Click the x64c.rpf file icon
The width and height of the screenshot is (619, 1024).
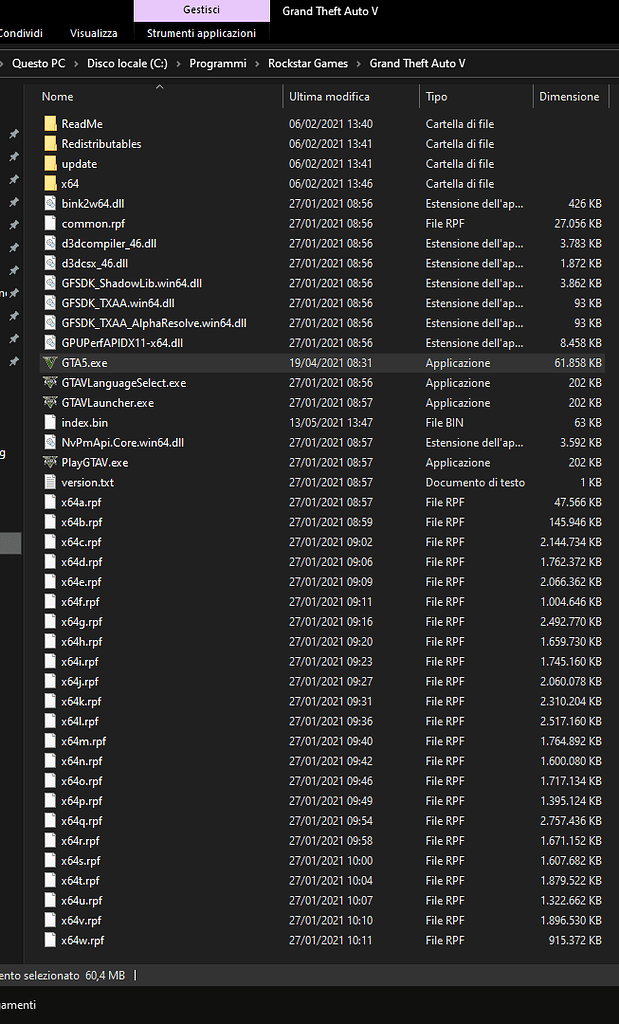click(x=50, y=542)
